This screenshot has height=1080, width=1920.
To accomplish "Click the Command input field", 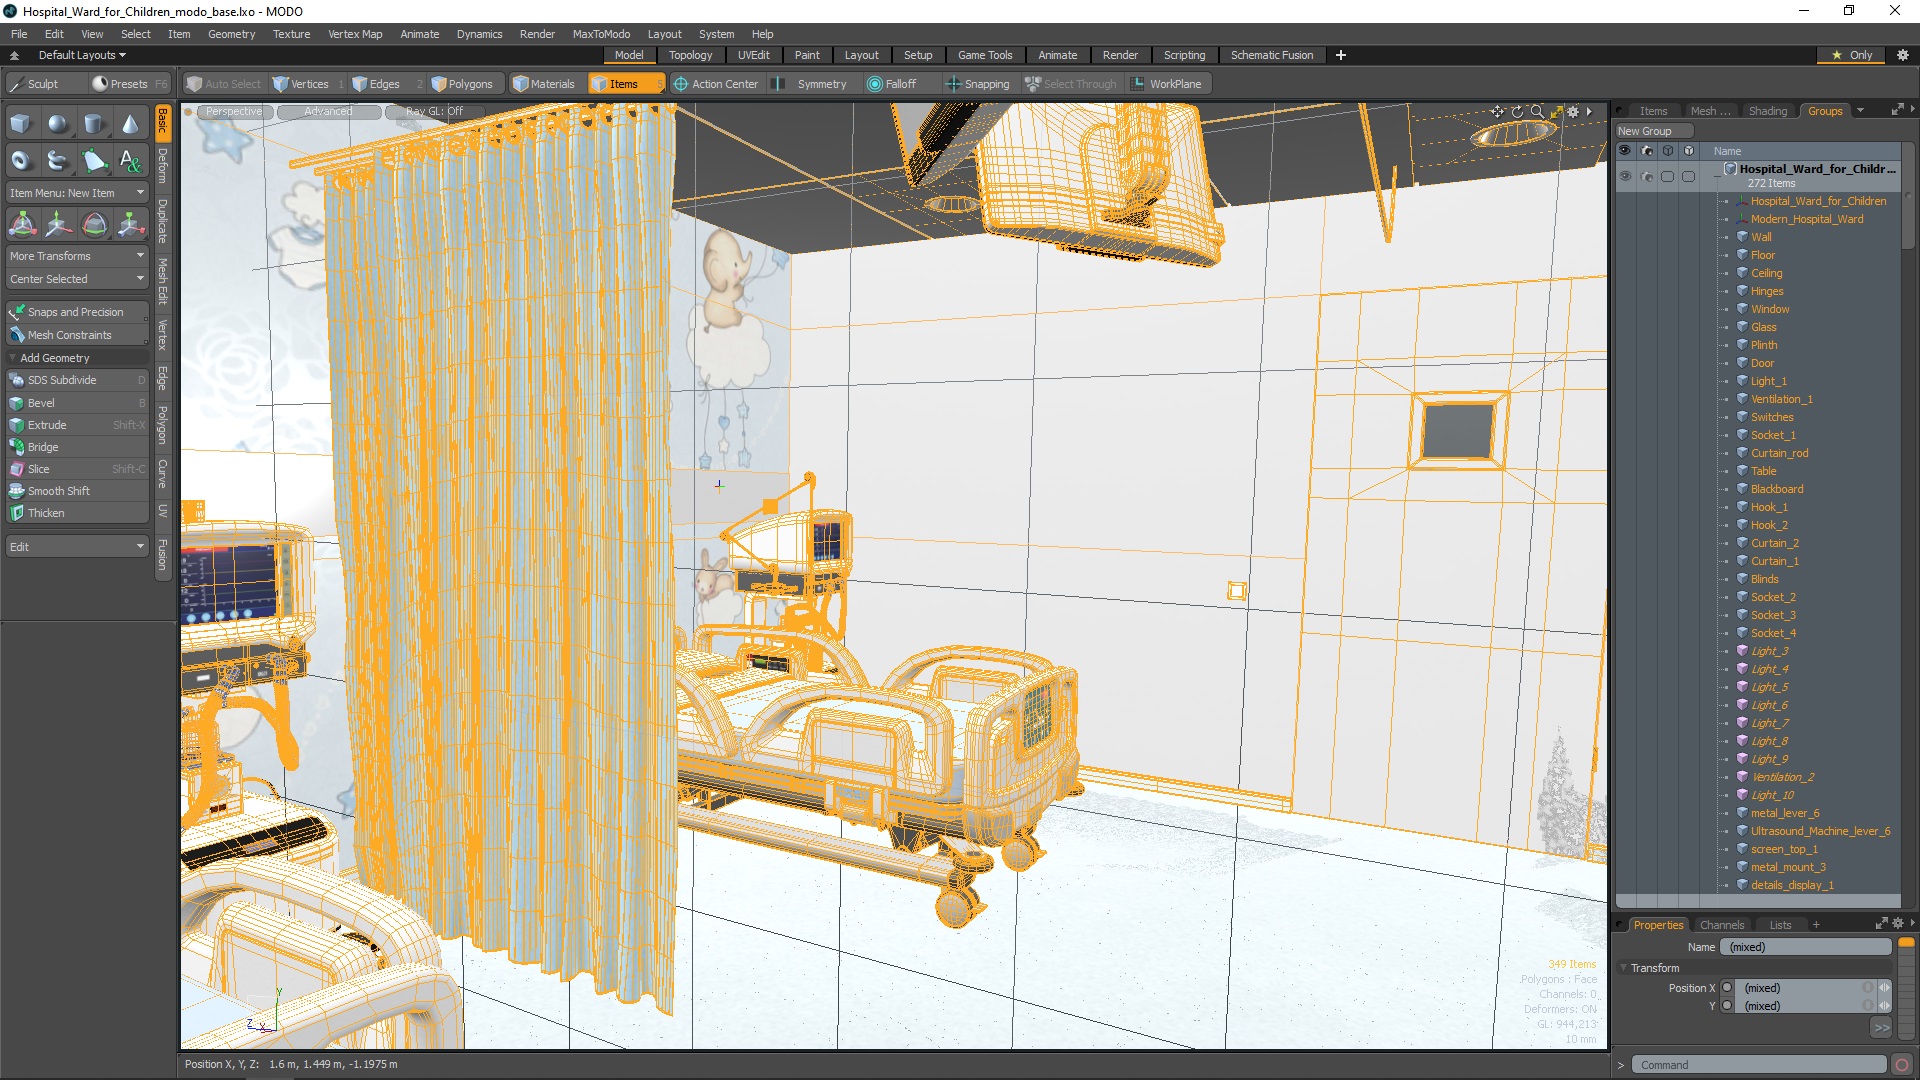I will (x=1759, y=1065).
